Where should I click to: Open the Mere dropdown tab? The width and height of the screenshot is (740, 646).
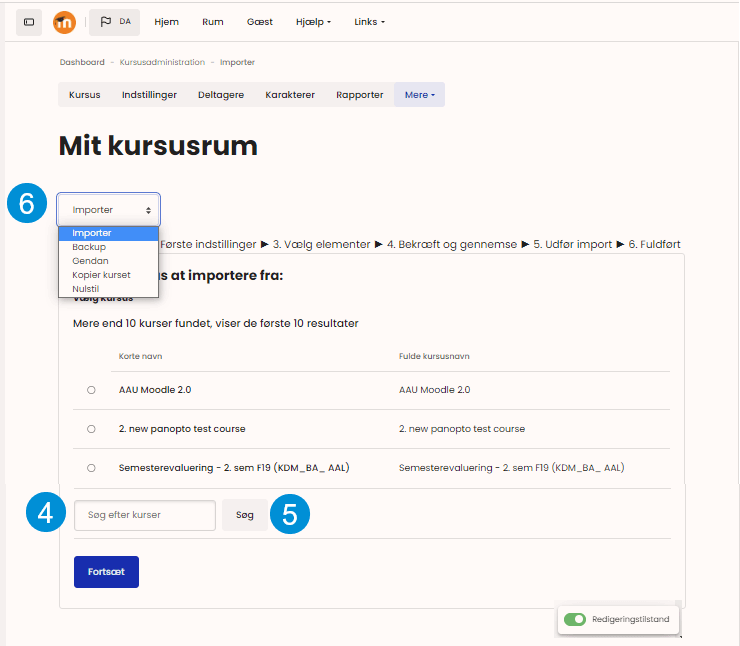(419, 95)
